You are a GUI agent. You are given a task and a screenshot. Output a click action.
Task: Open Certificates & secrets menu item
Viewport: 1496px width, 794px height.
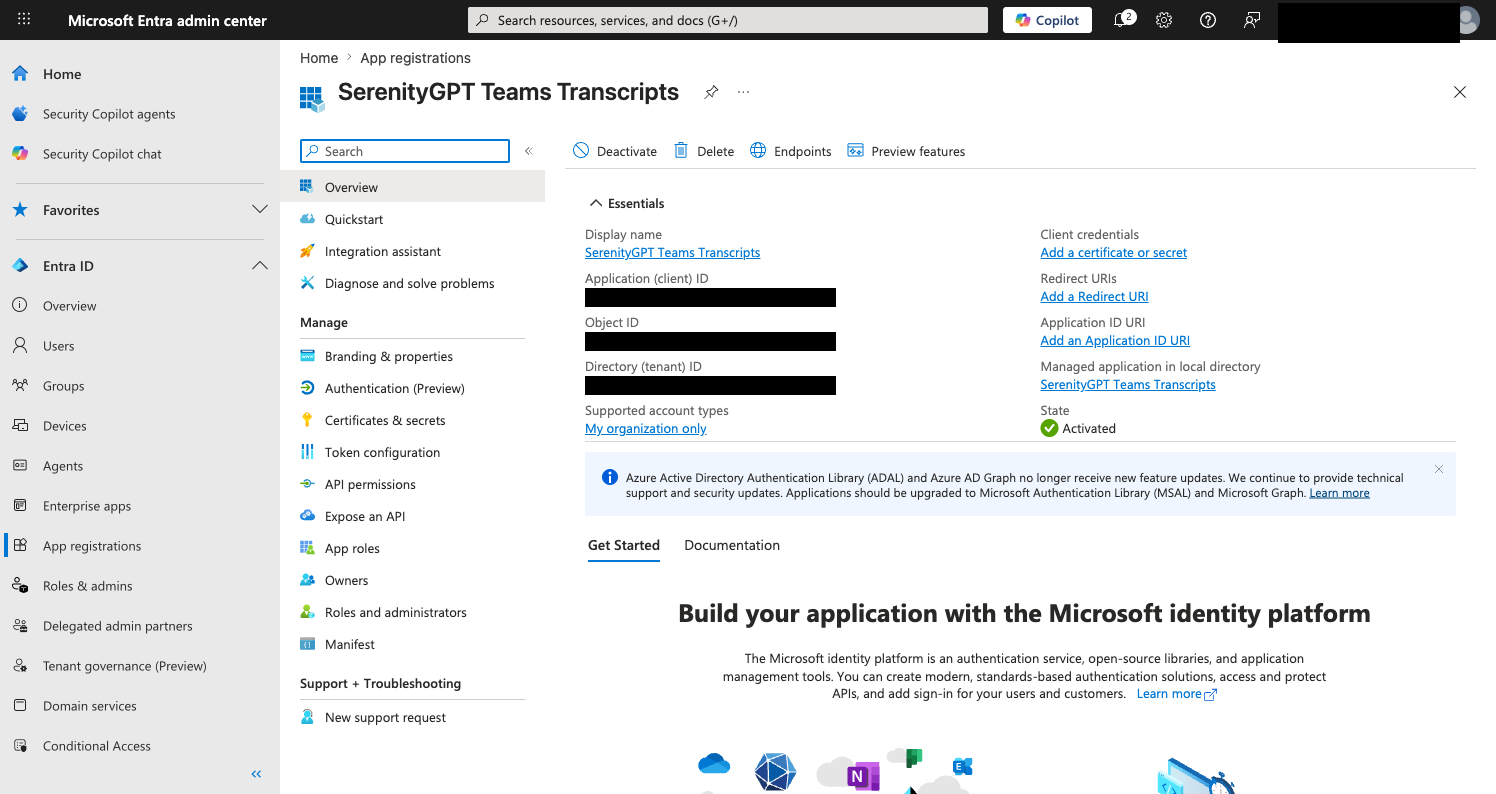pyautogui.click(x=385, y=420)
